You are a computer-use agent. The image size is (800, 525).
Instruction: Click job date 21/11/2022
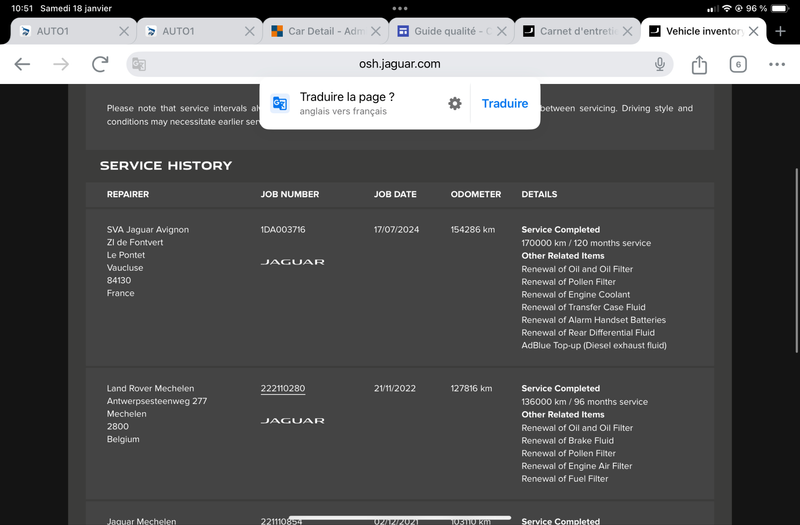pyautogui.click(x=395, y=388)
